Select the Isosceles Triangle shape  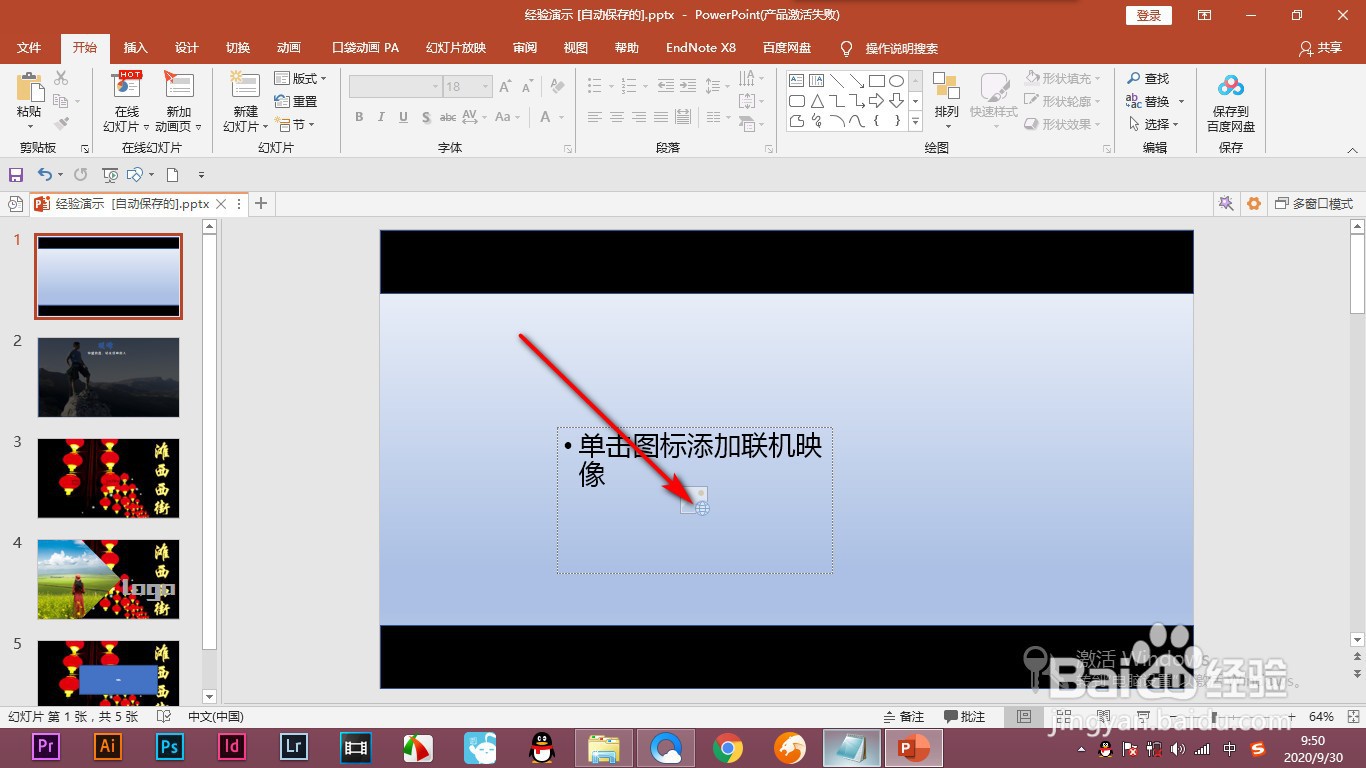click(817, 101)
